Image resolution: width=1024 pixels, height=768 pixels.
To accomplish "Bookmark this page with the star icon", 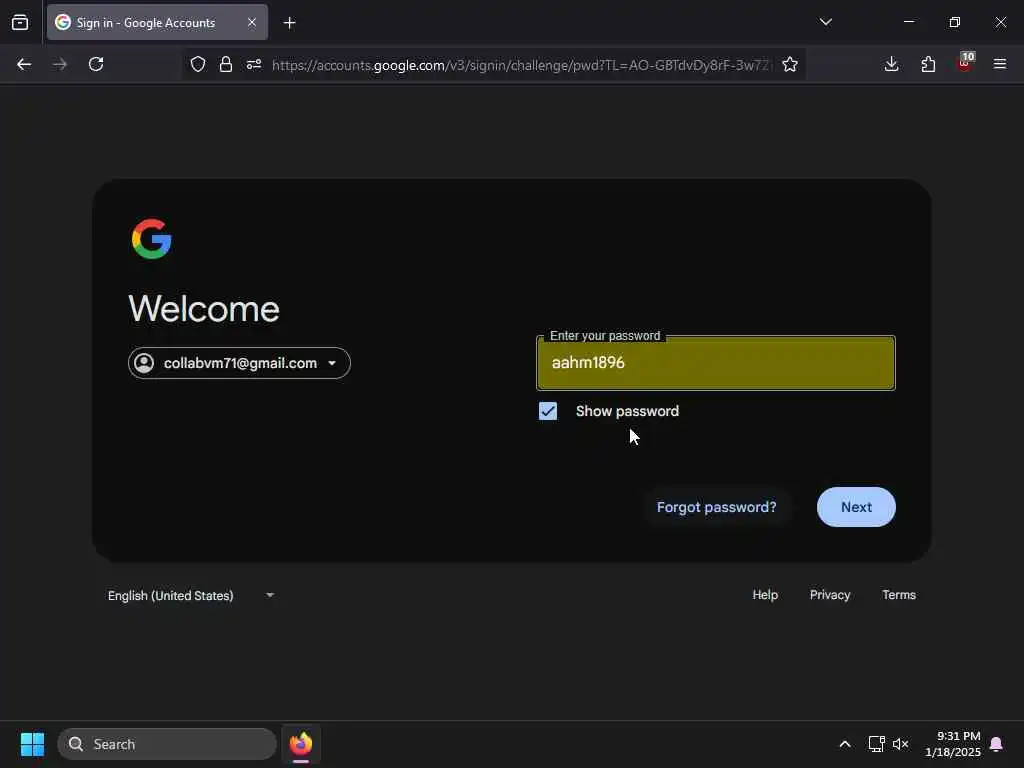I will tap(790, 64).
